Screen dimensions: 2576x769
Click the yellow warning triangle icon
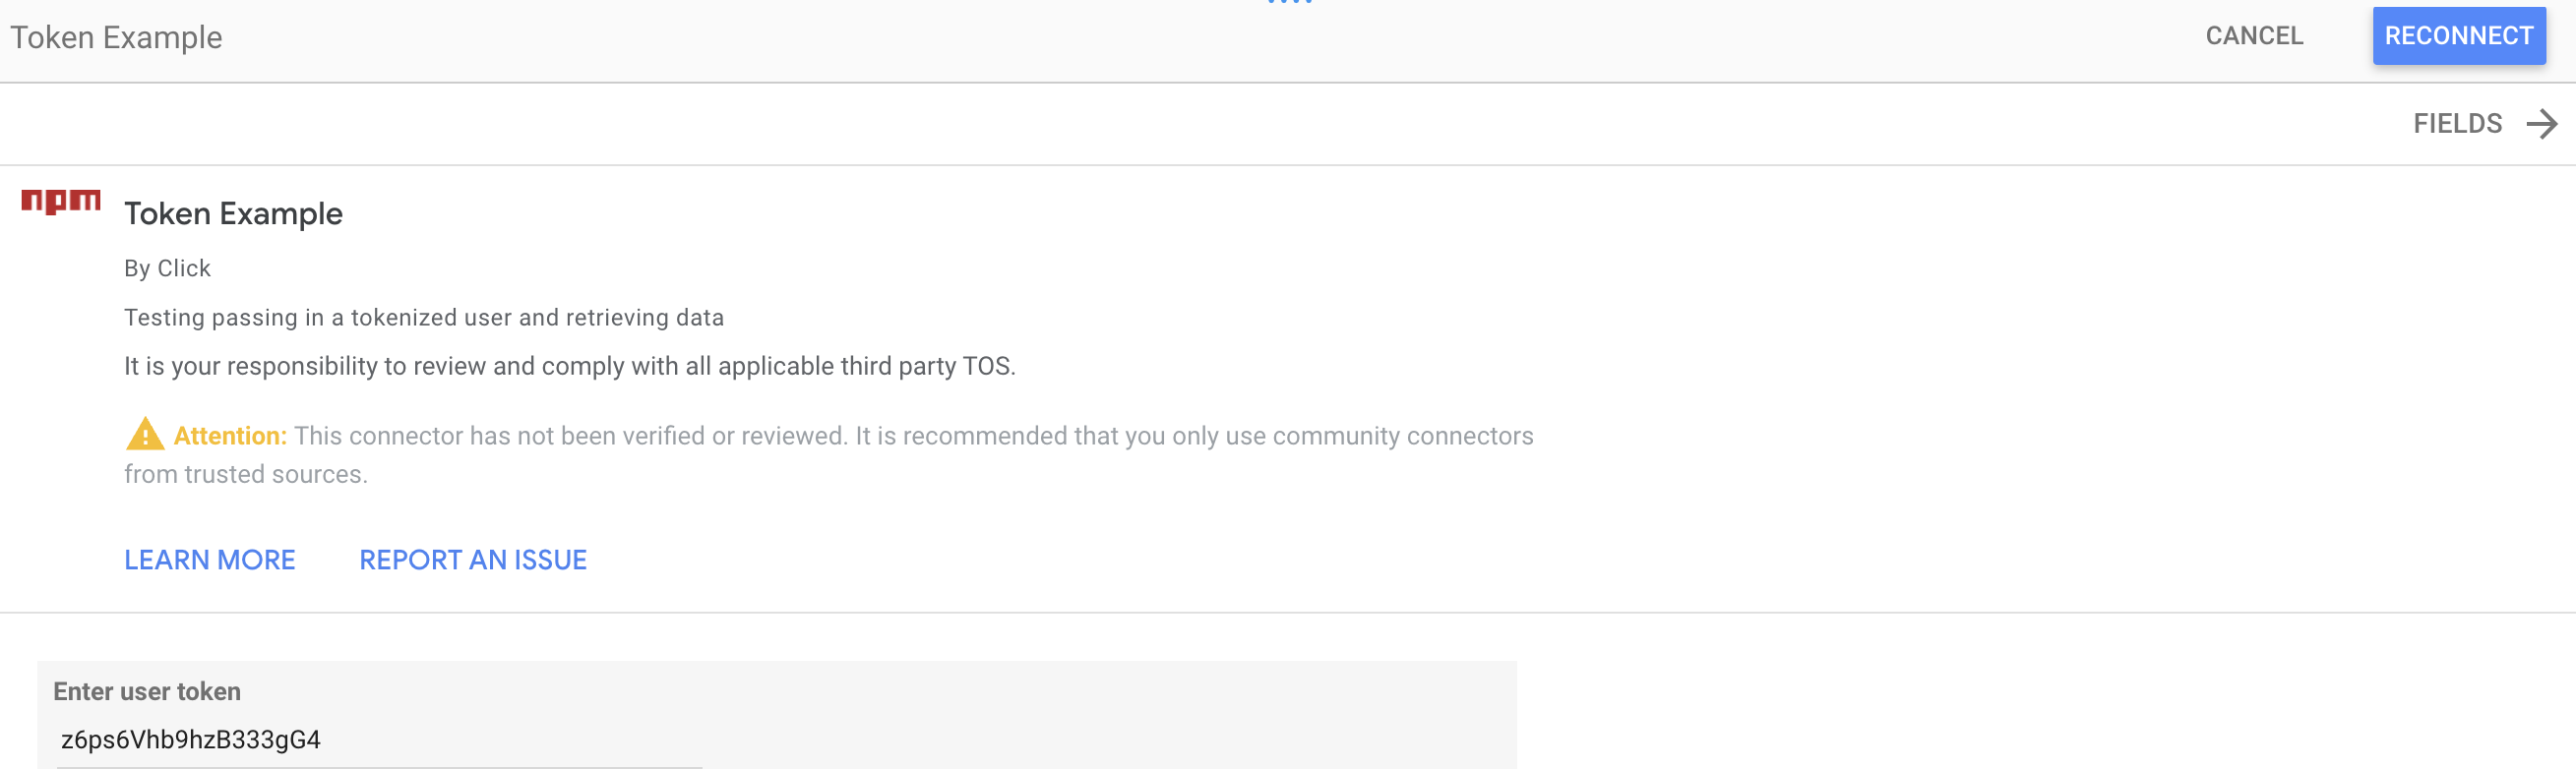click(145, 434)
